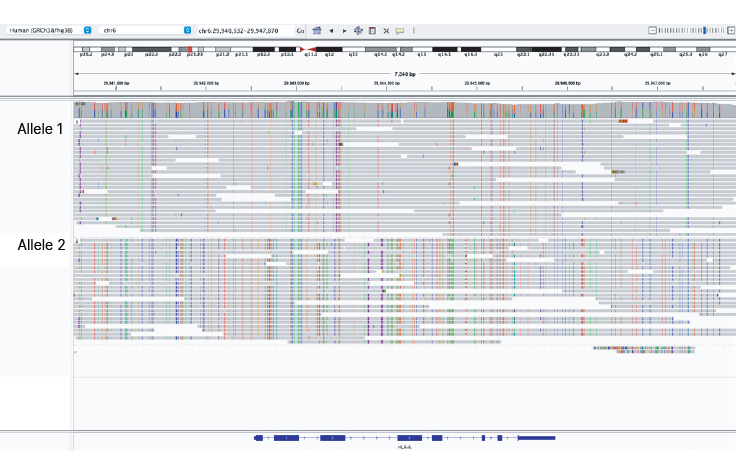Go forward to next locus view
The image size is (736, 475).
coord(344,31)
